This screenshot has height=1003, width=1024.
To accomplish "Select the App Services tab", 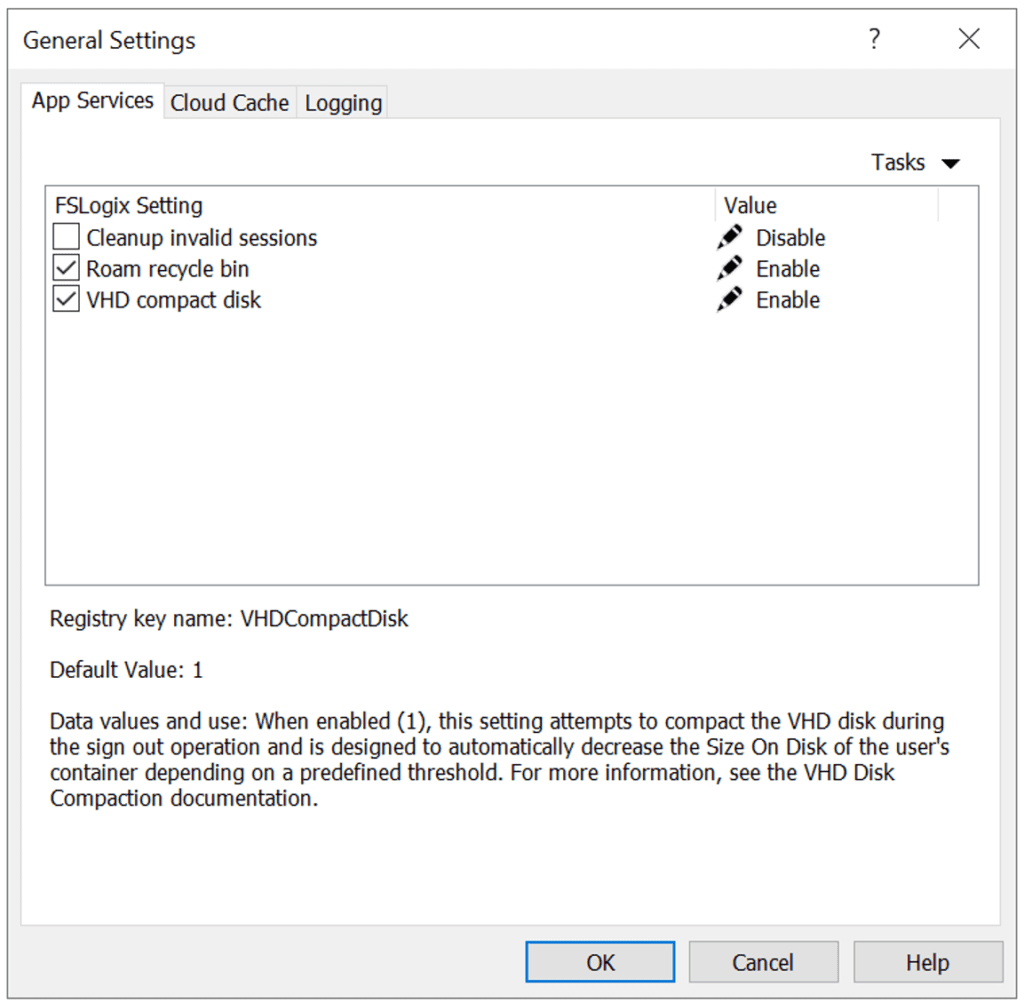I will 91,100.
